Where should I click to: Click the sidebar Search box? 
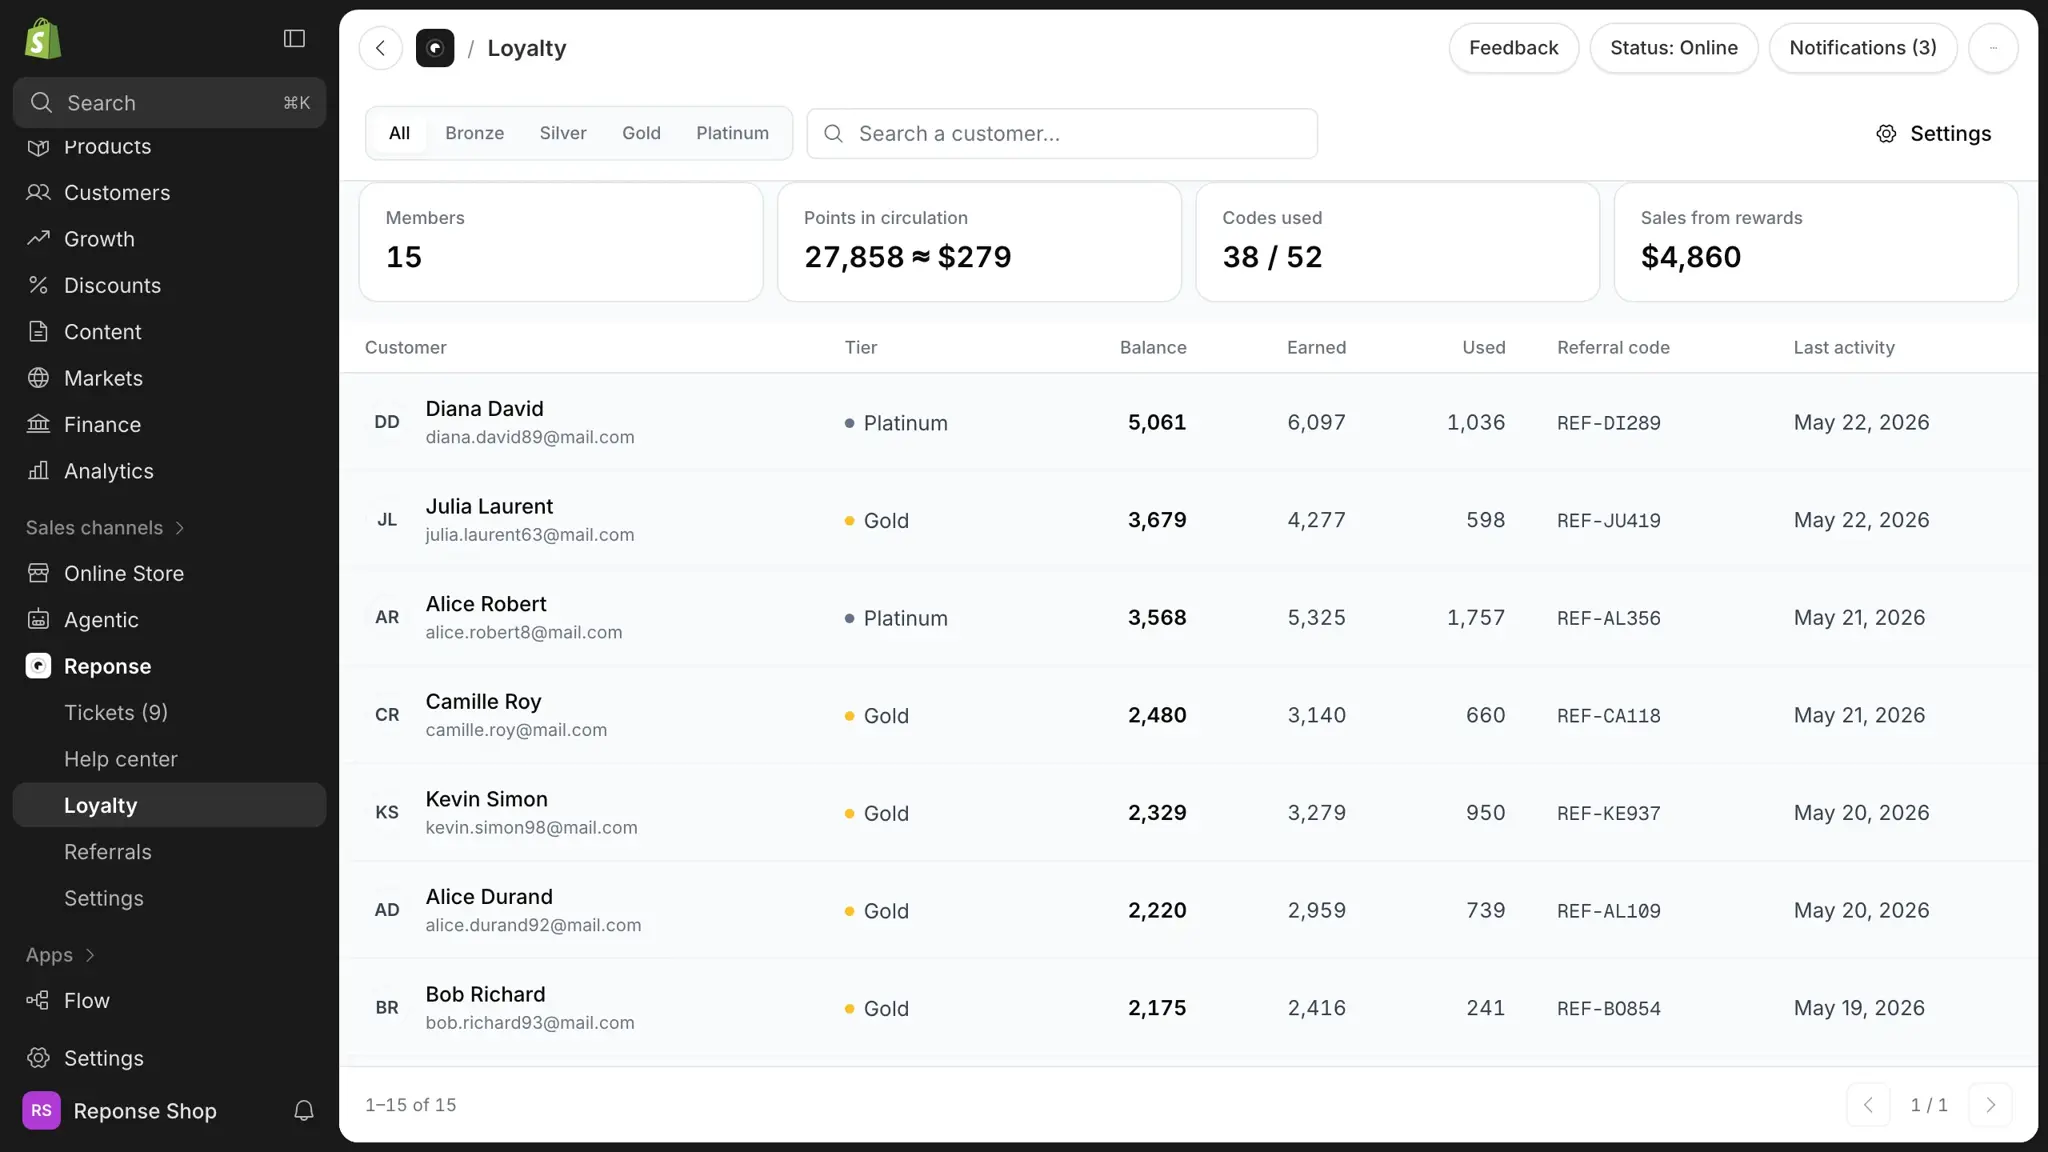(169, 103)
